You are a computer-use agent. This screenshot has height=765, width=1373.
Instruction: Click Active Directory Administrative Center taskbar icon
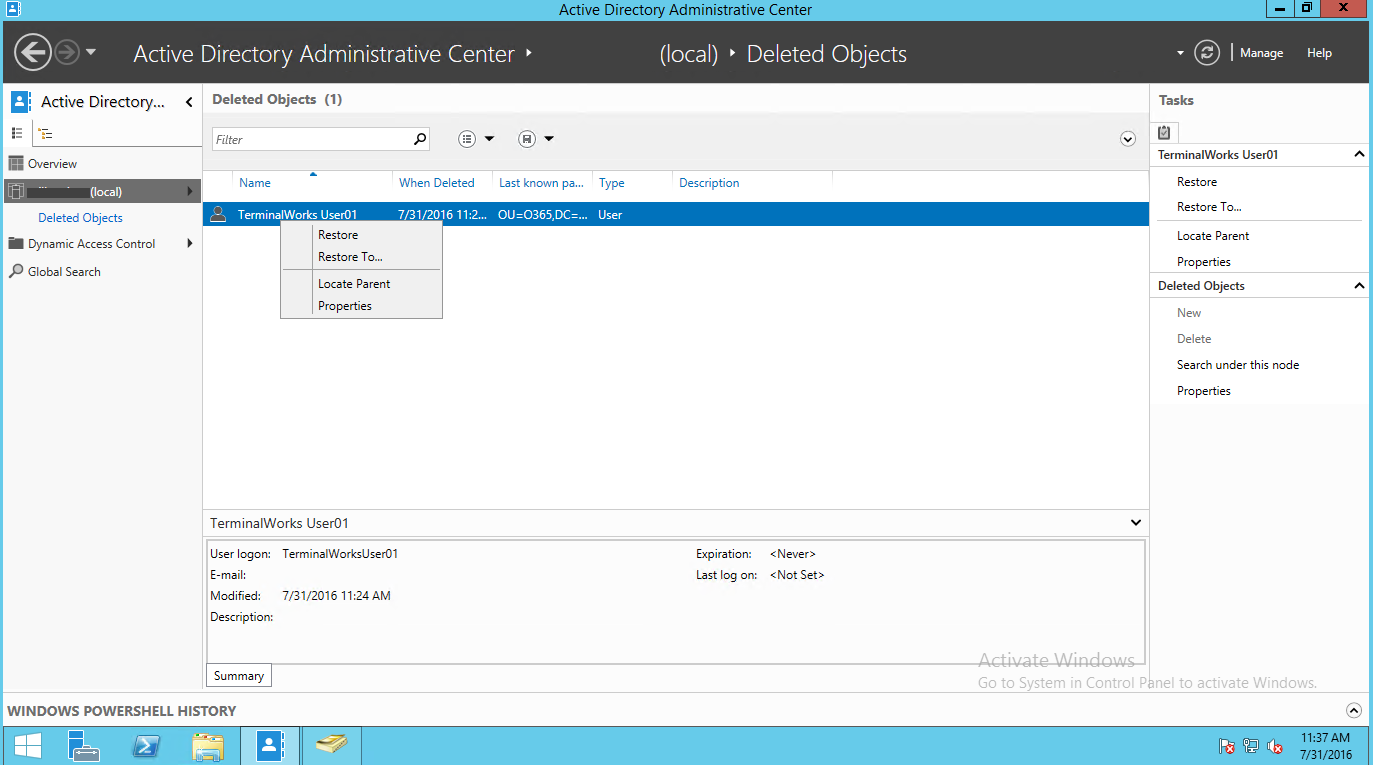click(269, 746)
